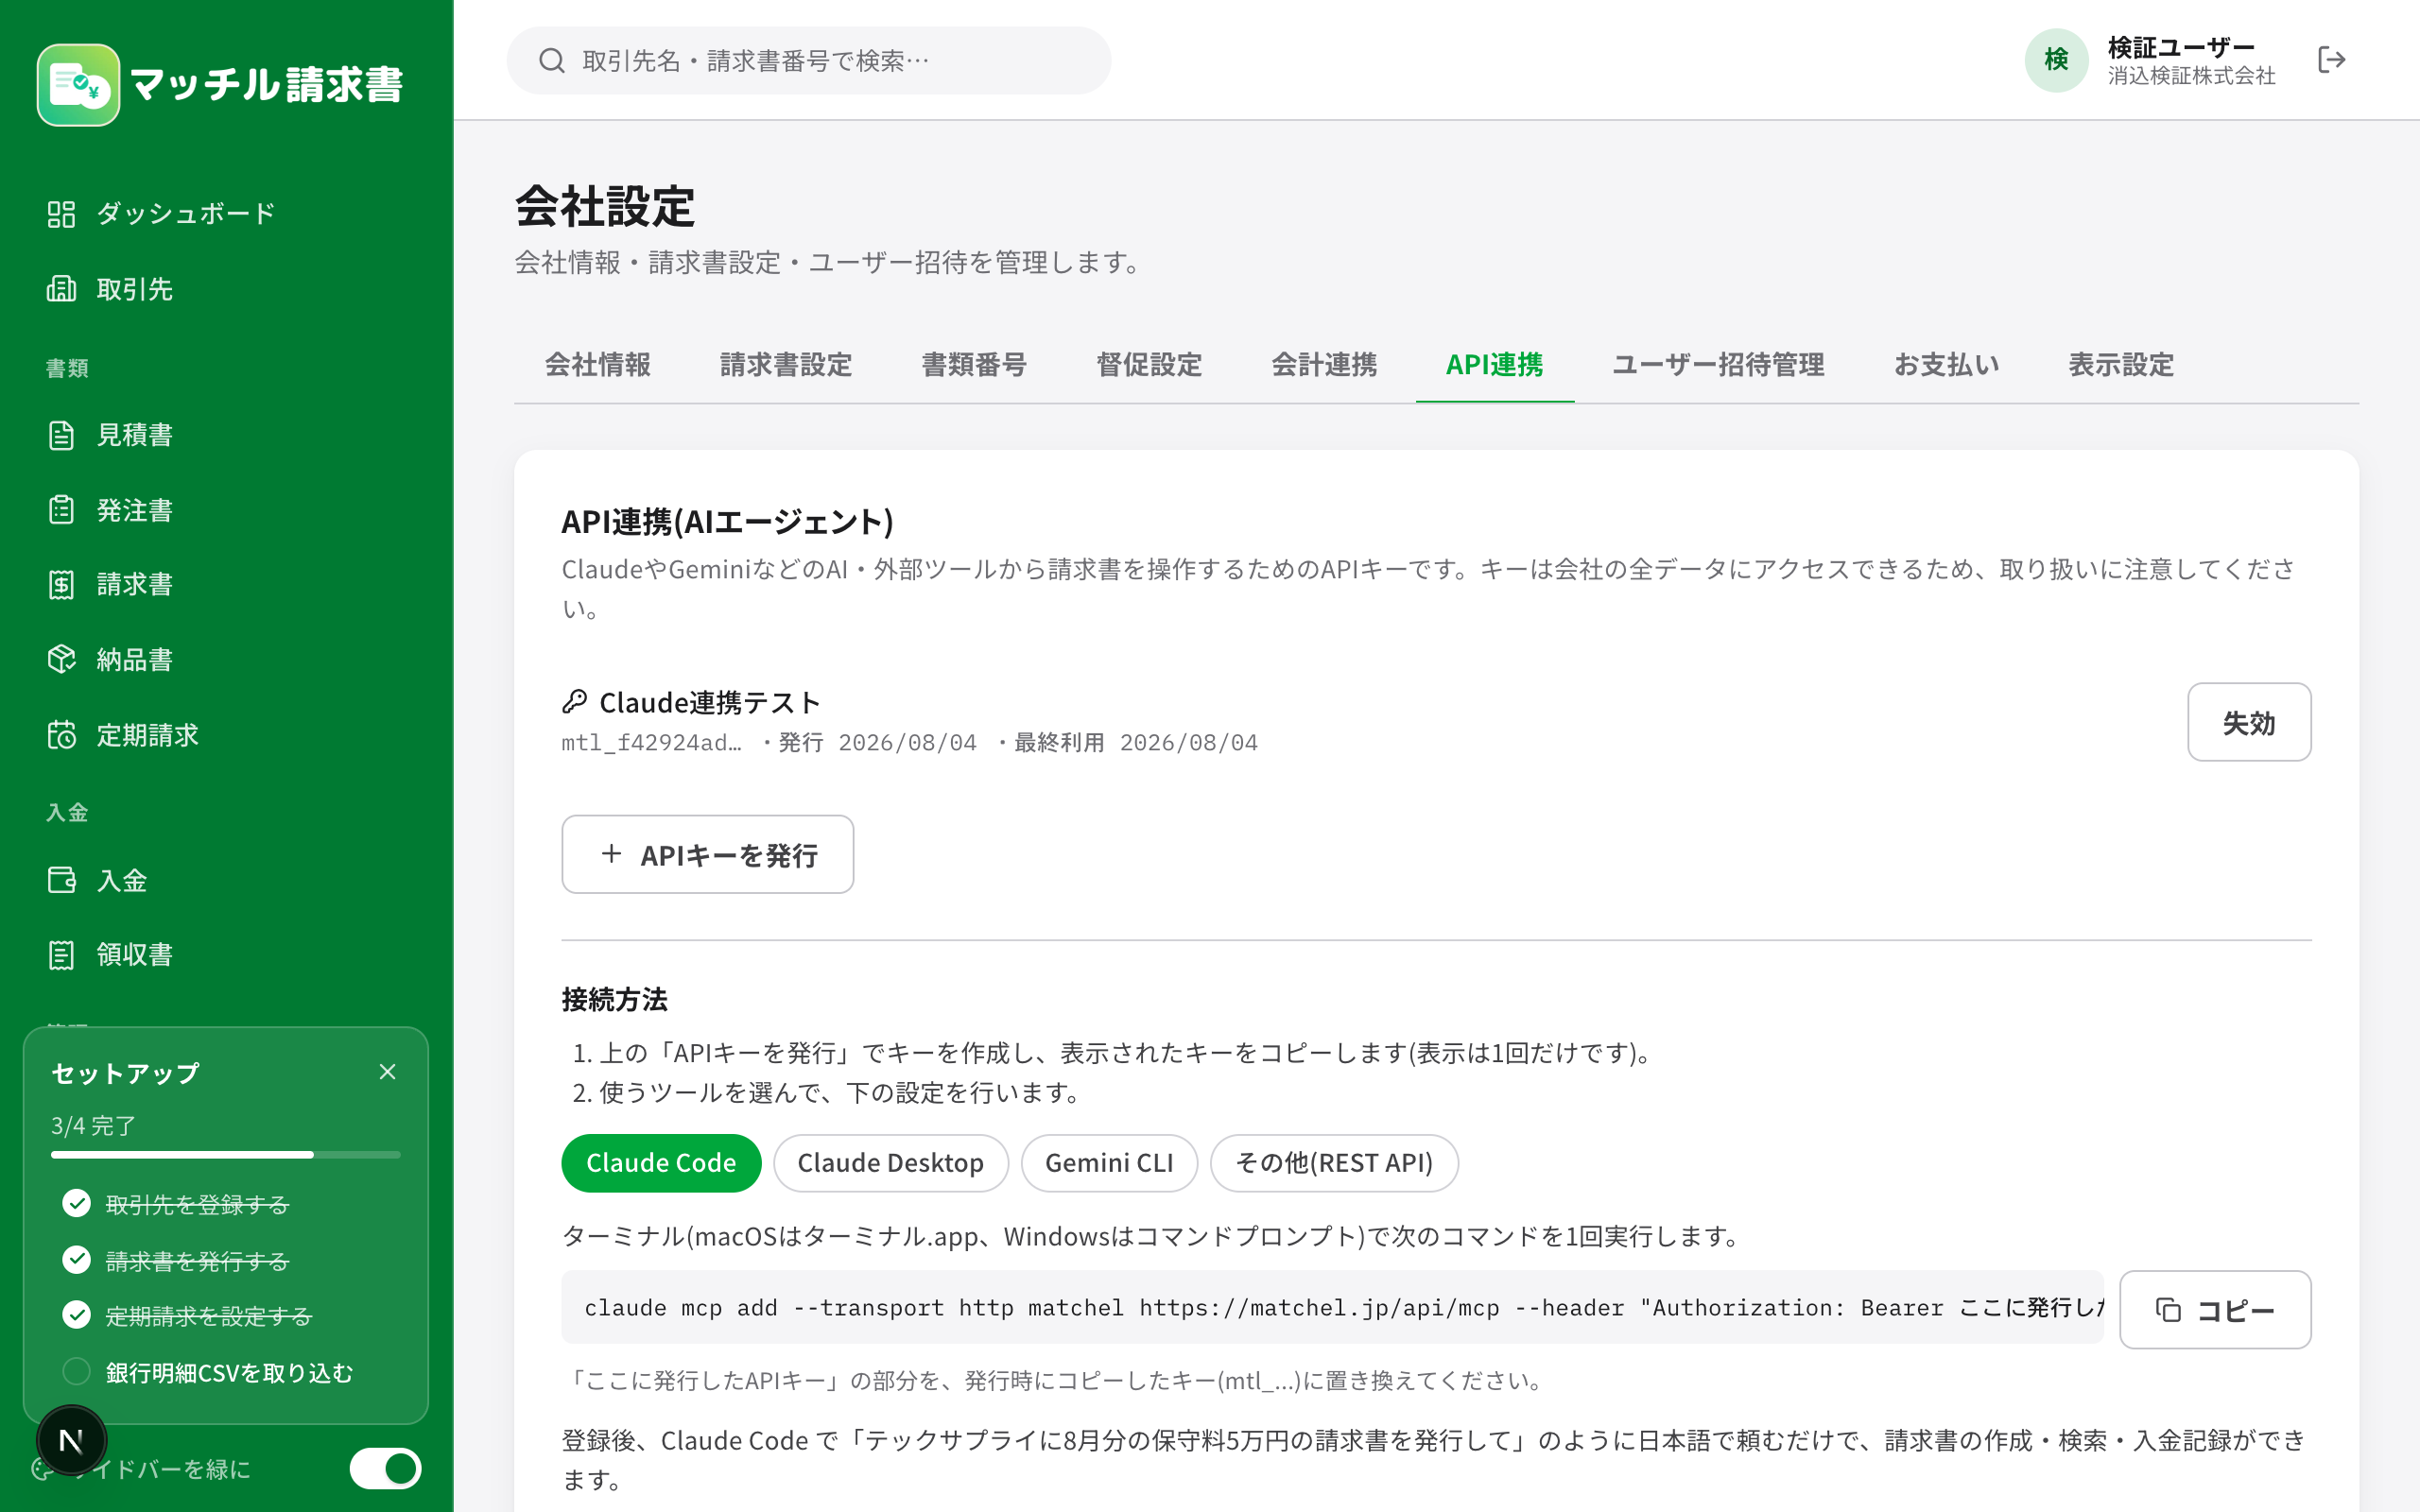Click key icon beside Claude連携テスト
Image resolution: width=2420 pixels, height=1512 pixels.
(x=574, y=702)
